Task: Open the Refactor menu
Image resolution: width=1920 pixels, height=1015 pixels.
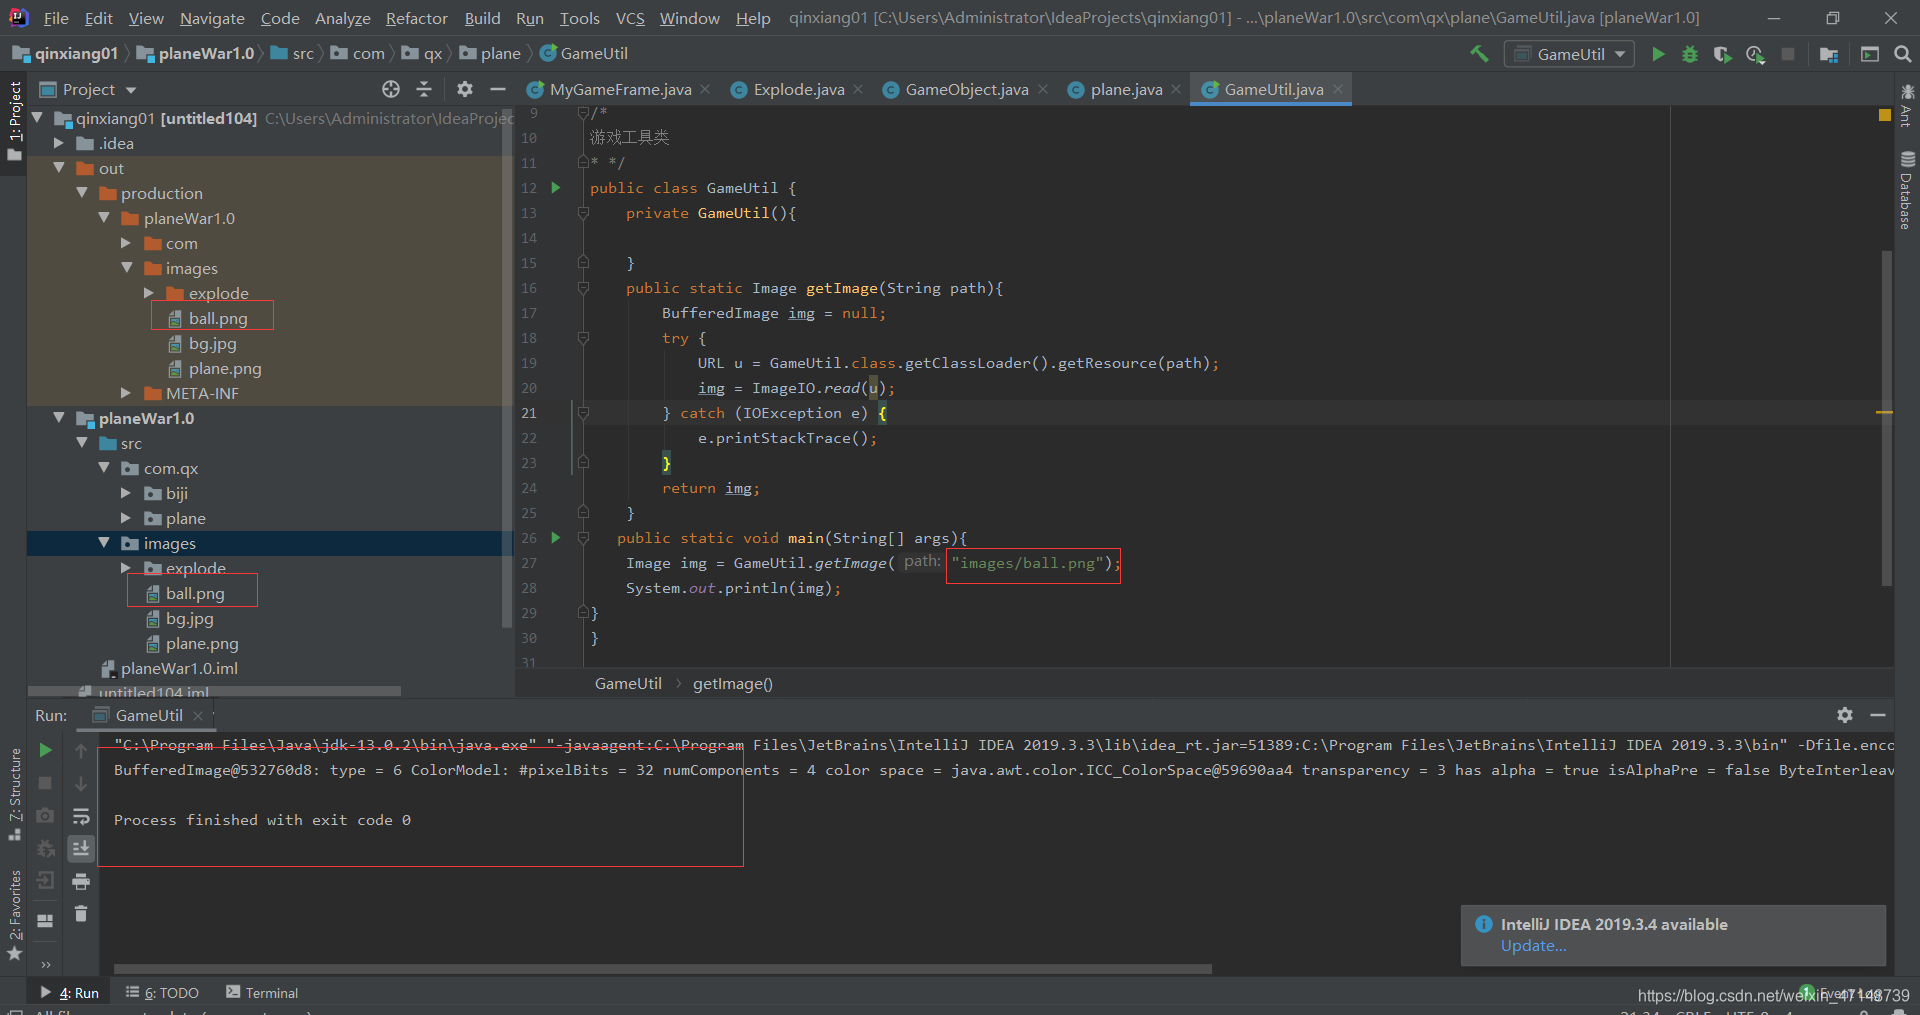Action: 416,18
